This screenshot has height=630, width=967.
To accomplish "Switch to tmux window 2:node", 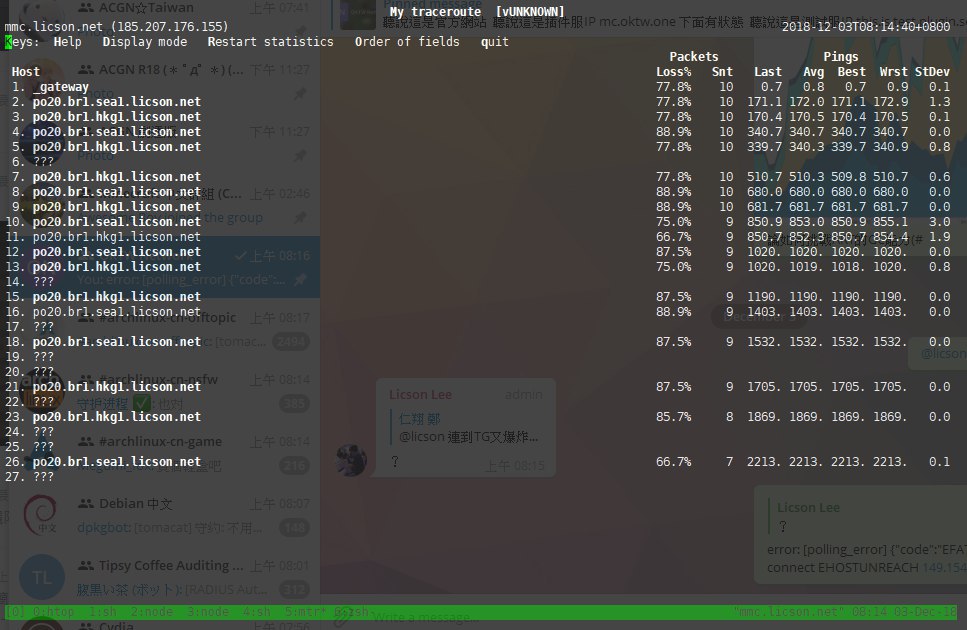I will tap(152, 612).
